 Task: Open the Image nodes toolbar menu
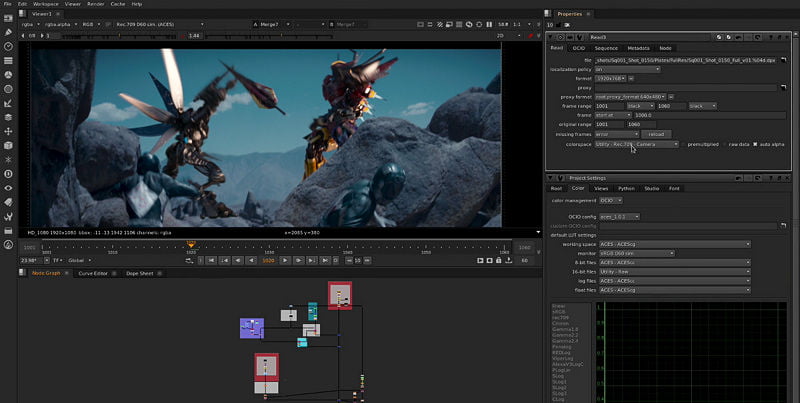coord(8,18)
